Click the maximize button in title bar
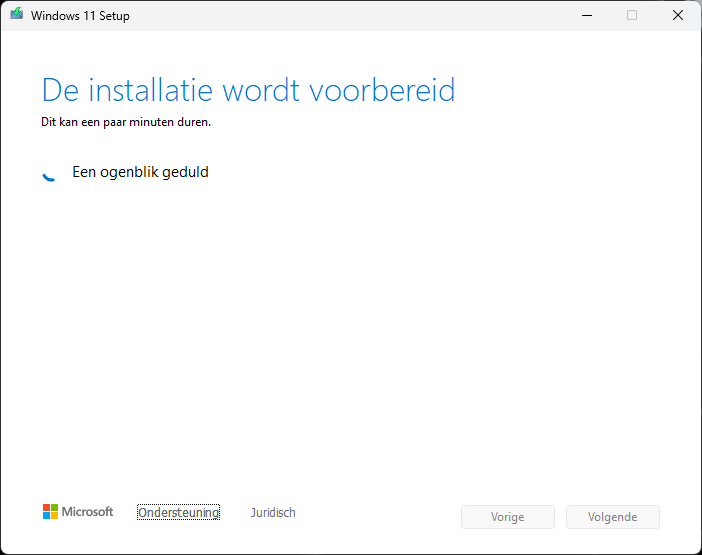Image resolution: width=702 pixels, height=555 pixels. [x=632, y=15]
